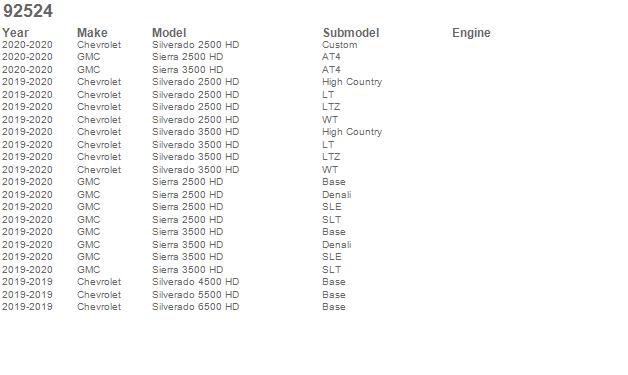This screenshot has height=375, width=628.
Task: Click the first 2020-2020 year cell
Action: coord(27,45)
